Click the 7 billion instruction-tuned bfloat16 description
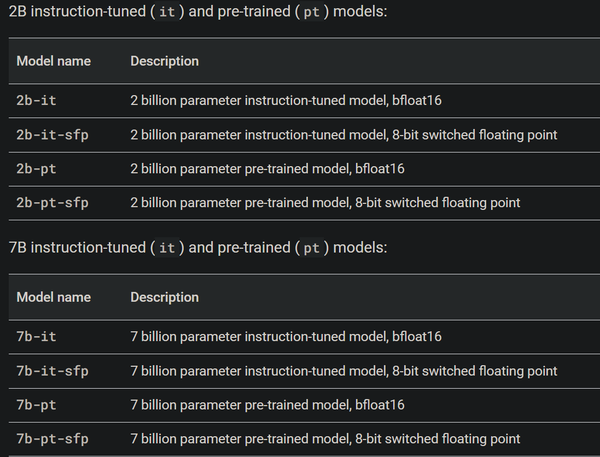The width and height of the screenshot is (600, 457). 285,337
